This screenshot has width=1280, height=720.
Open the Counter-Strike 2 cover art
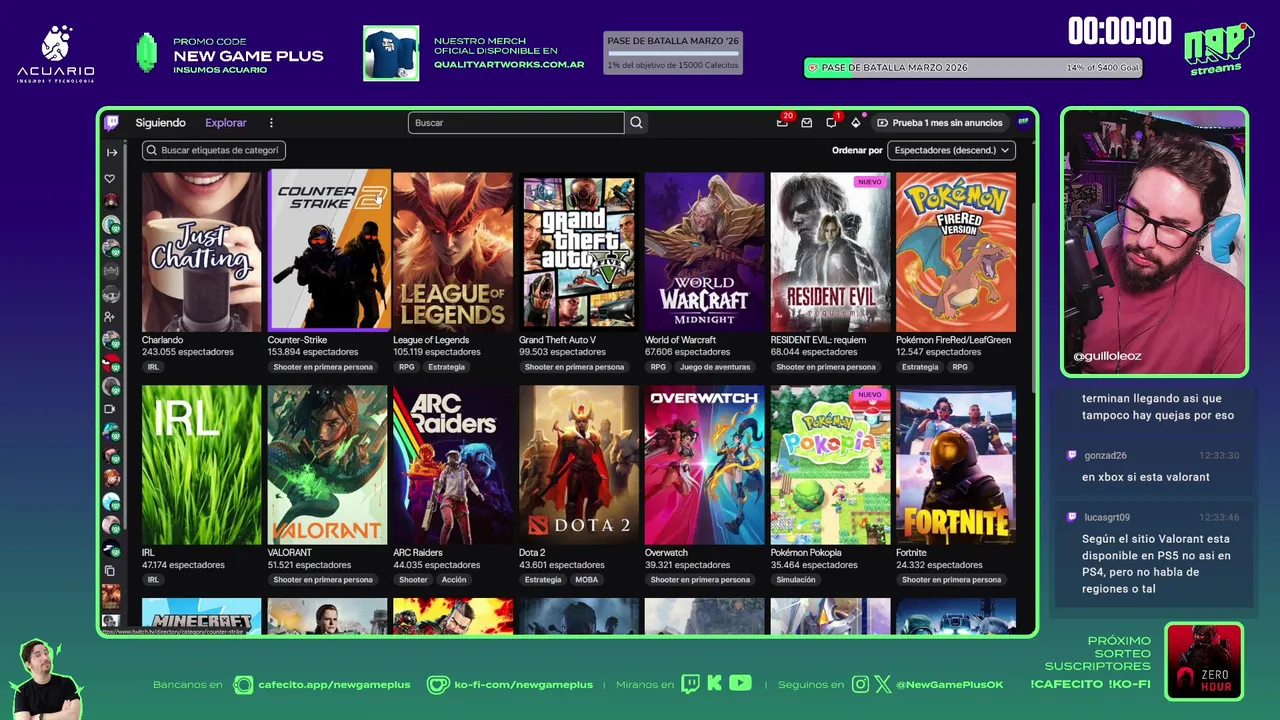pos(329,250)
